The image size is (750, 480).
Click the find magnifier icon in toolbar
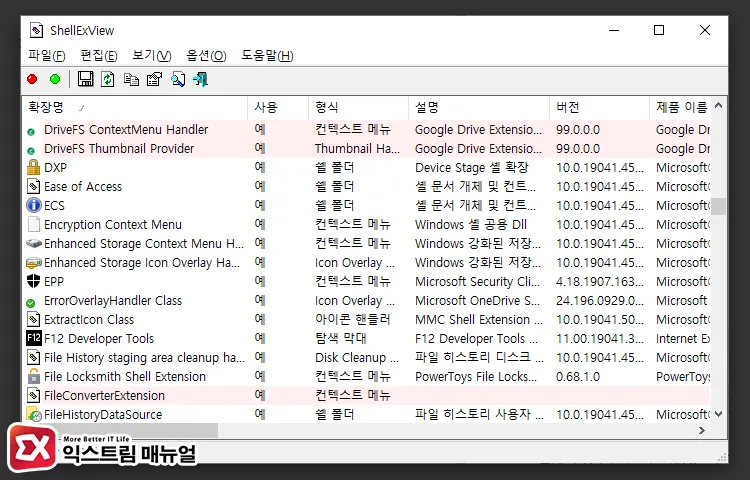coord(177,79)
